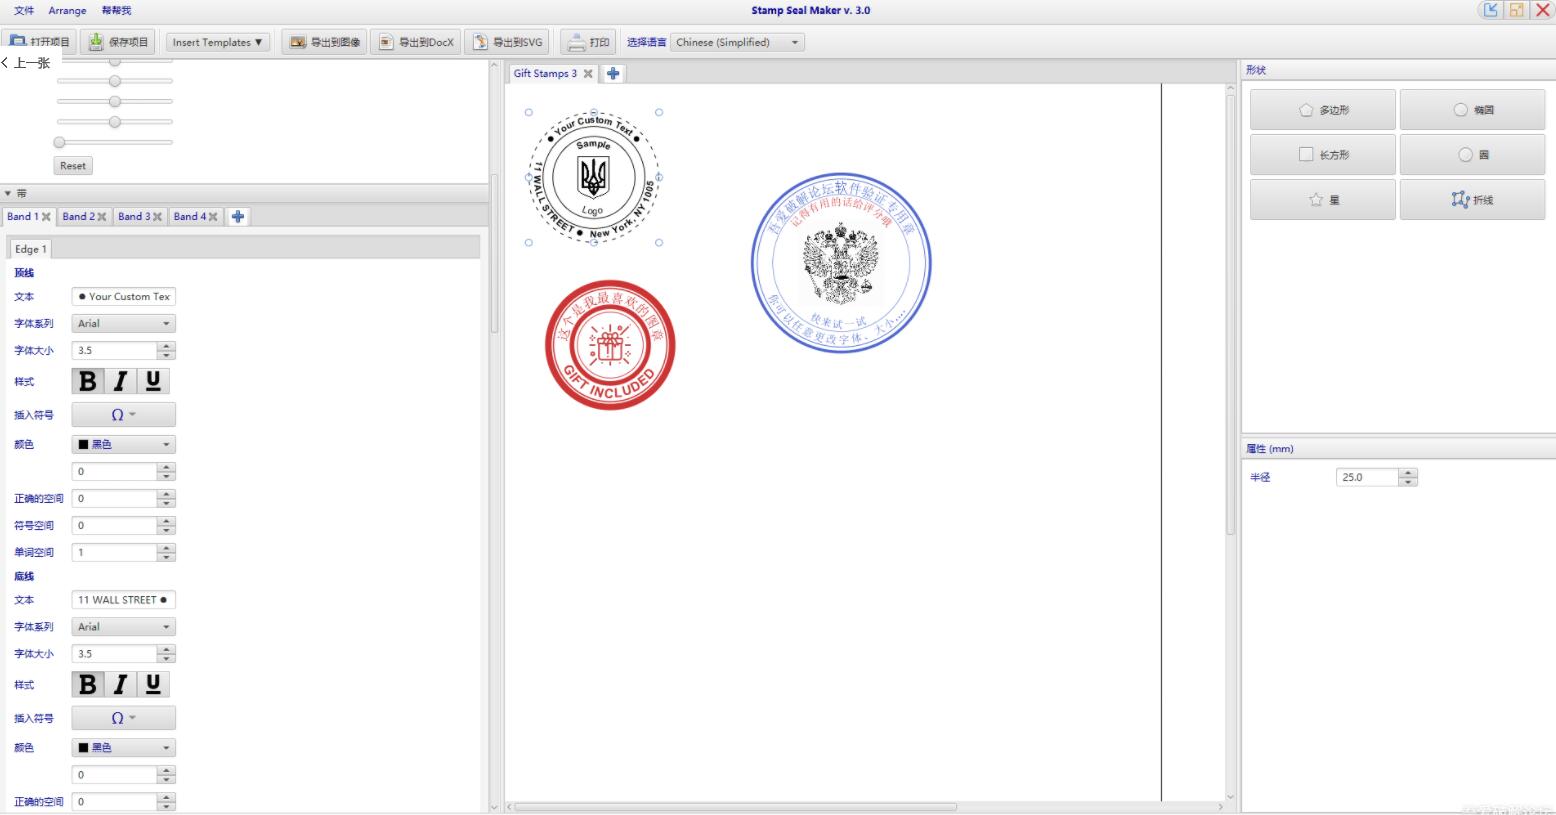The image size is (1556, 815).
Task: Select the Edge 1 tab
Action: click(30, 249)
